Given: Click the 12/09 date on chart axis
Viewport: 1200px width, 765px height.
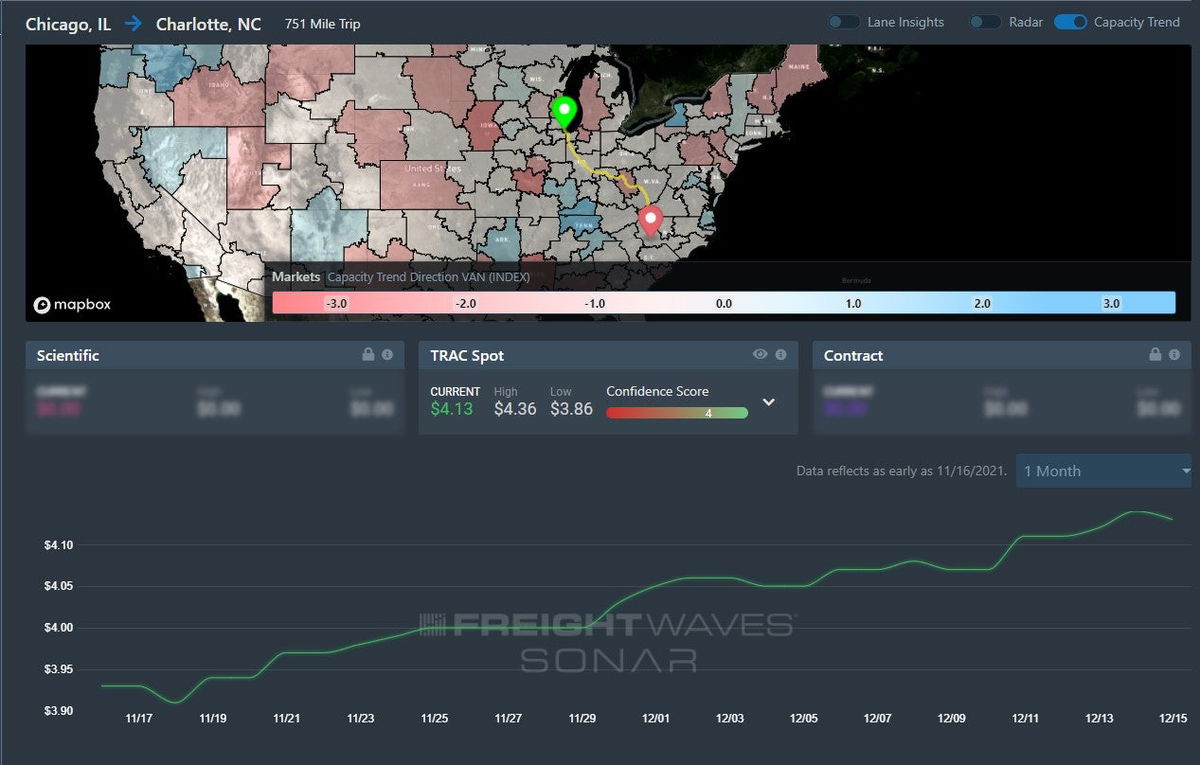Looking at the screenshot, I should tap(951, 718).
